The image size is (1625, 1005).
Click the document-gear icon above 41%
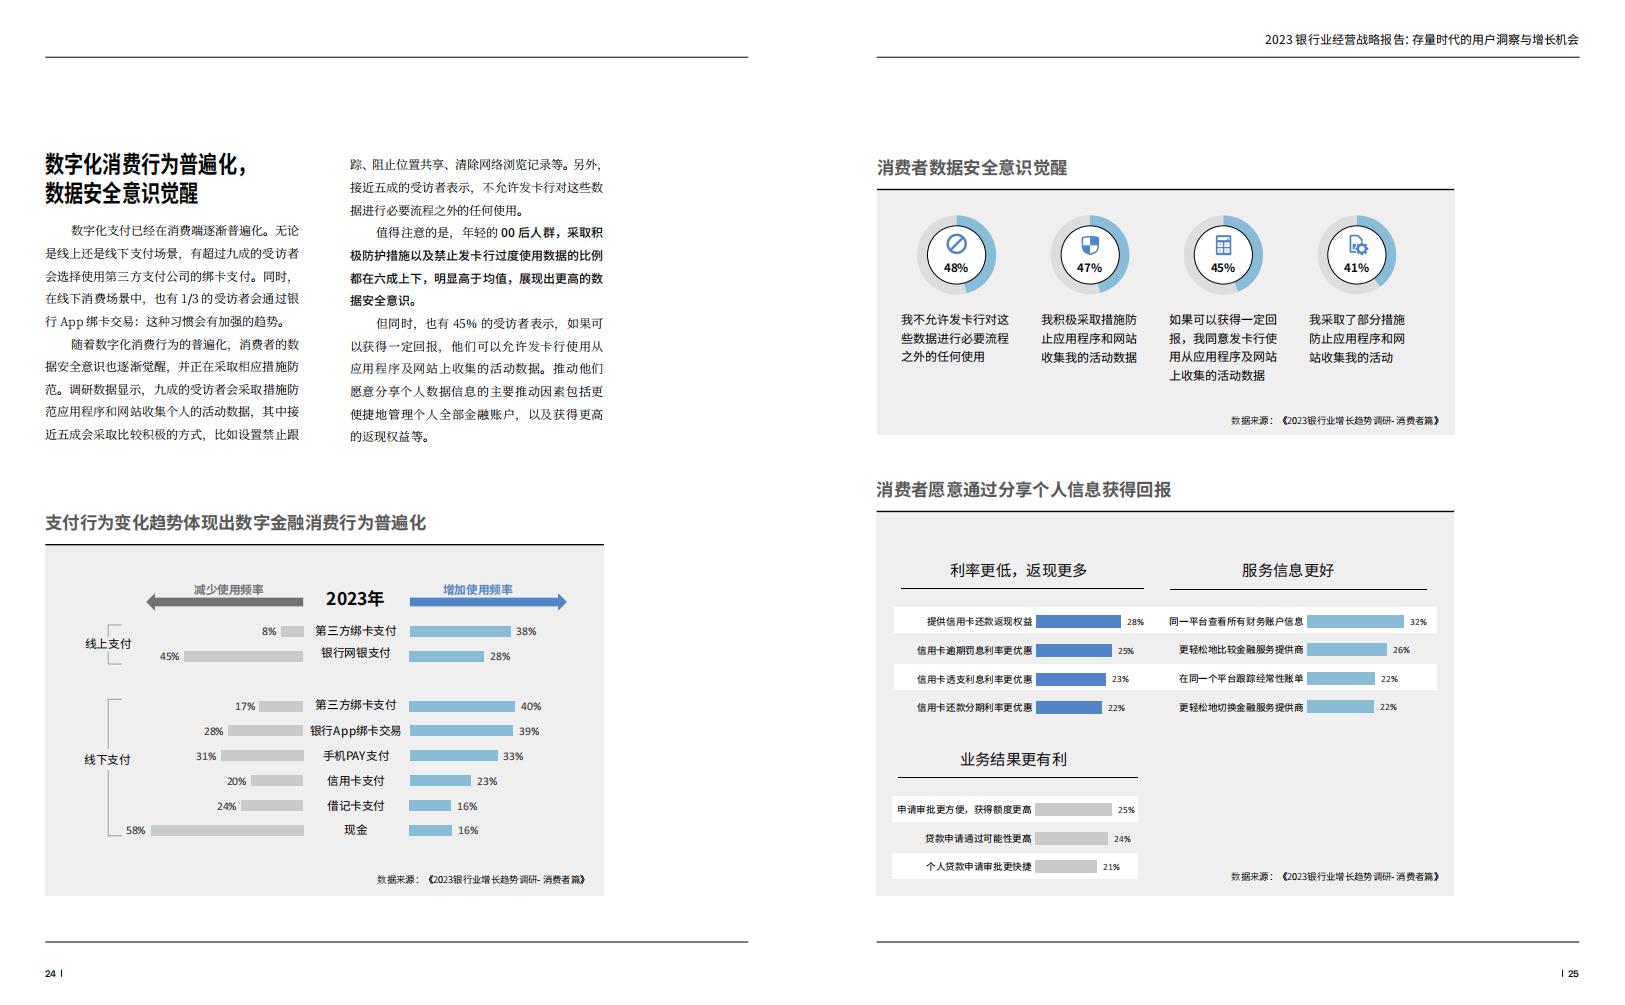[x=1357, y=245]
